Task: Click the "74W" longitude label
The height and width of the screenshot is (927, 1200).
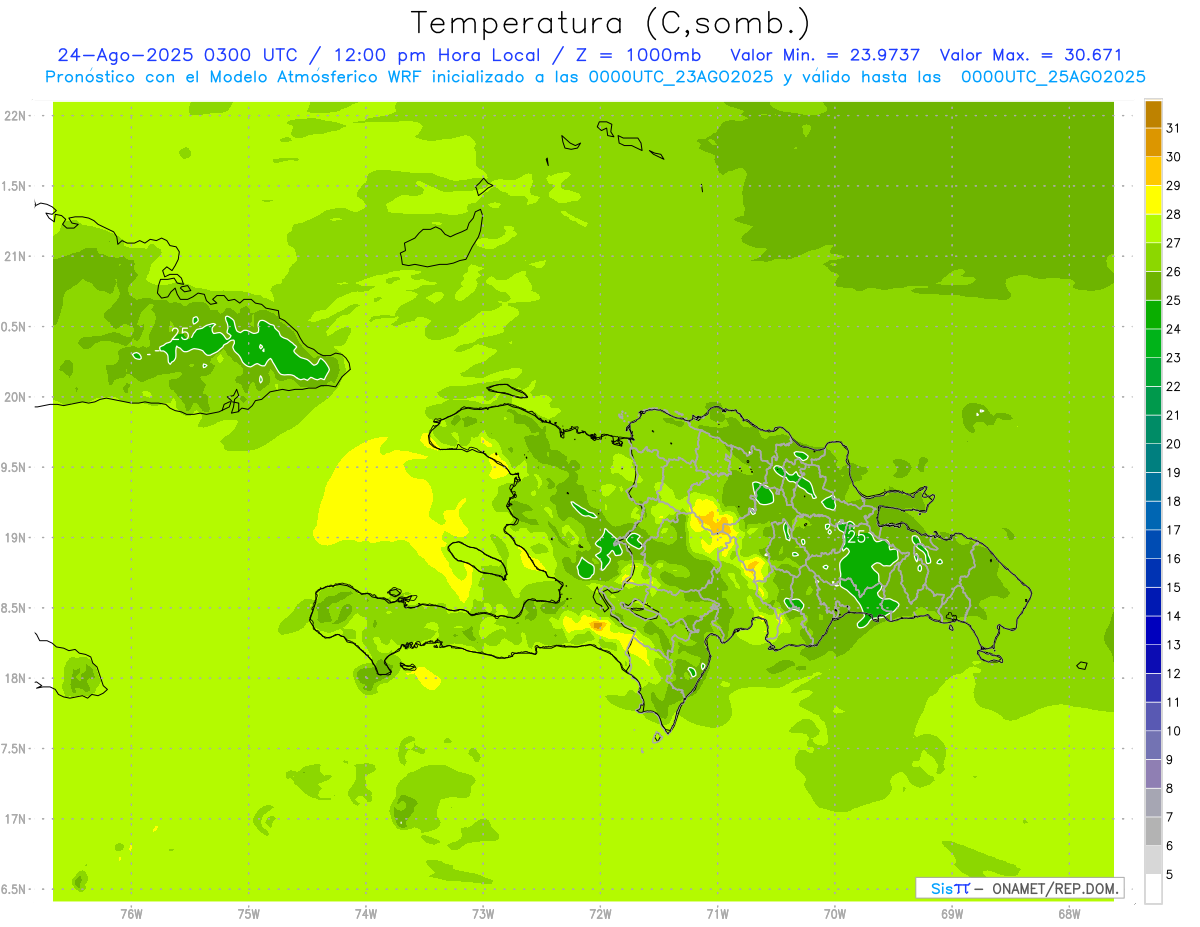Action: pyautogui.click(x=366, y=914)
